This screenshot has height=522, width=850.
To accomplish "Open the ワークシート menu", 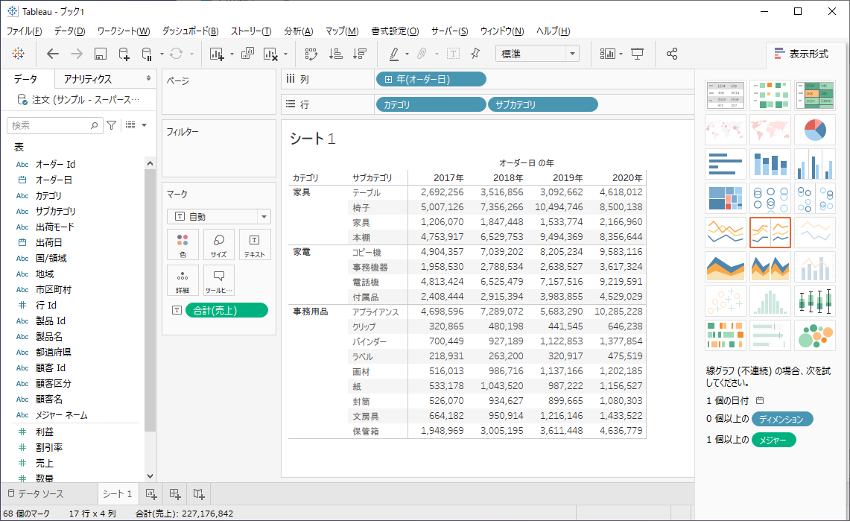I will (124, 31).
